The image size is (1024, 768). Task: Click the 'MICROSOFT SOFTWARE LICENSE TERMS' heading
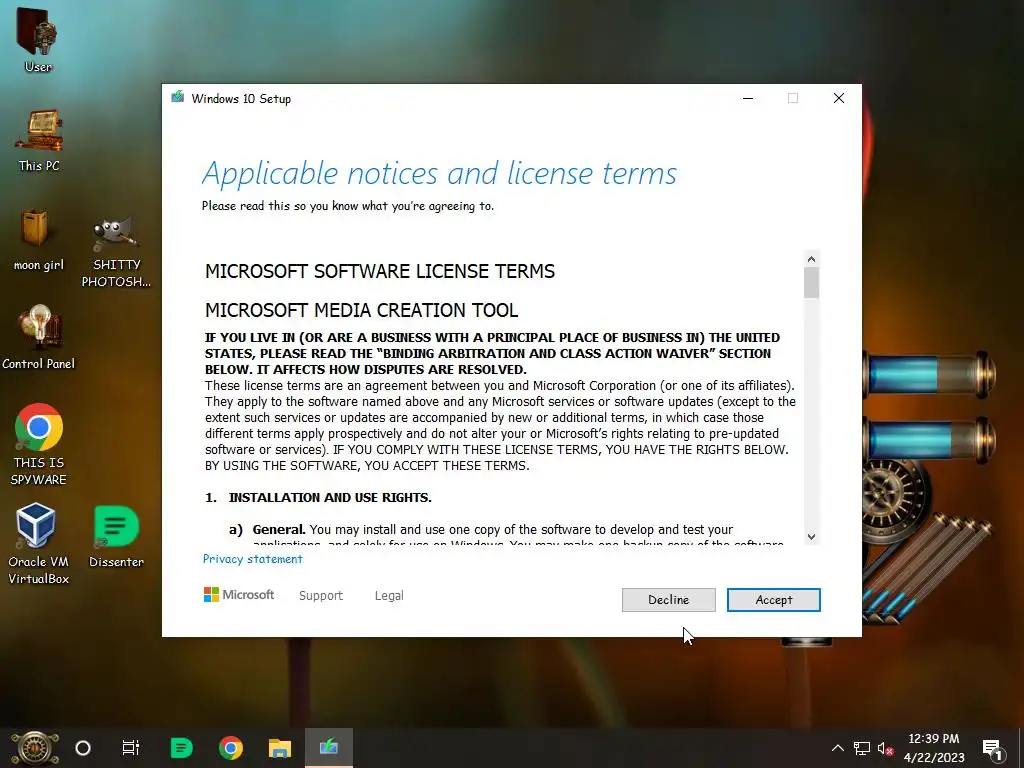coord(379,272)
